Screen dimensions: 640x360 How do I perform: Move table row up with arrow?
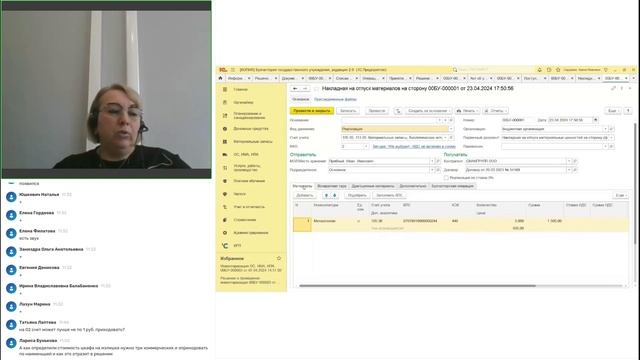[x=326, y=196]
